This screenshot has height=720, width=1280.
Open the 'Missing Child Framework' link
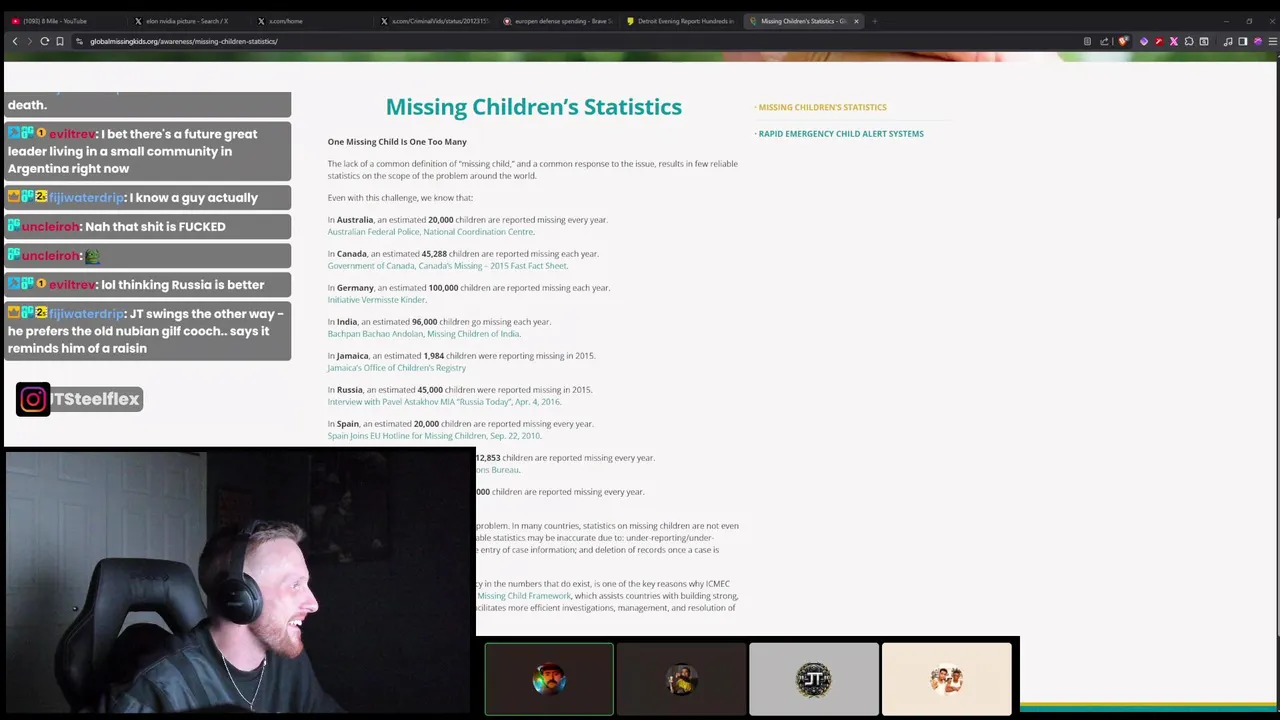[524, 596]
